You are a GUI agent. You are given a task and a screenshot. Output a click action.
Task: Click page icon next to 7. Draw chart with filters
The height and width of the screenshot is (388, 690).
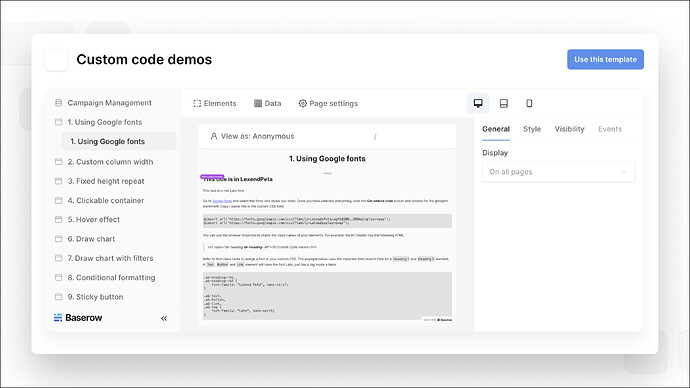pyautogui.click(x=59, y=258)
